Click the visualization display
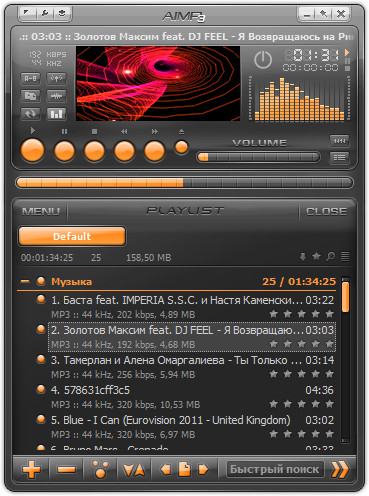 coord(158,83)
